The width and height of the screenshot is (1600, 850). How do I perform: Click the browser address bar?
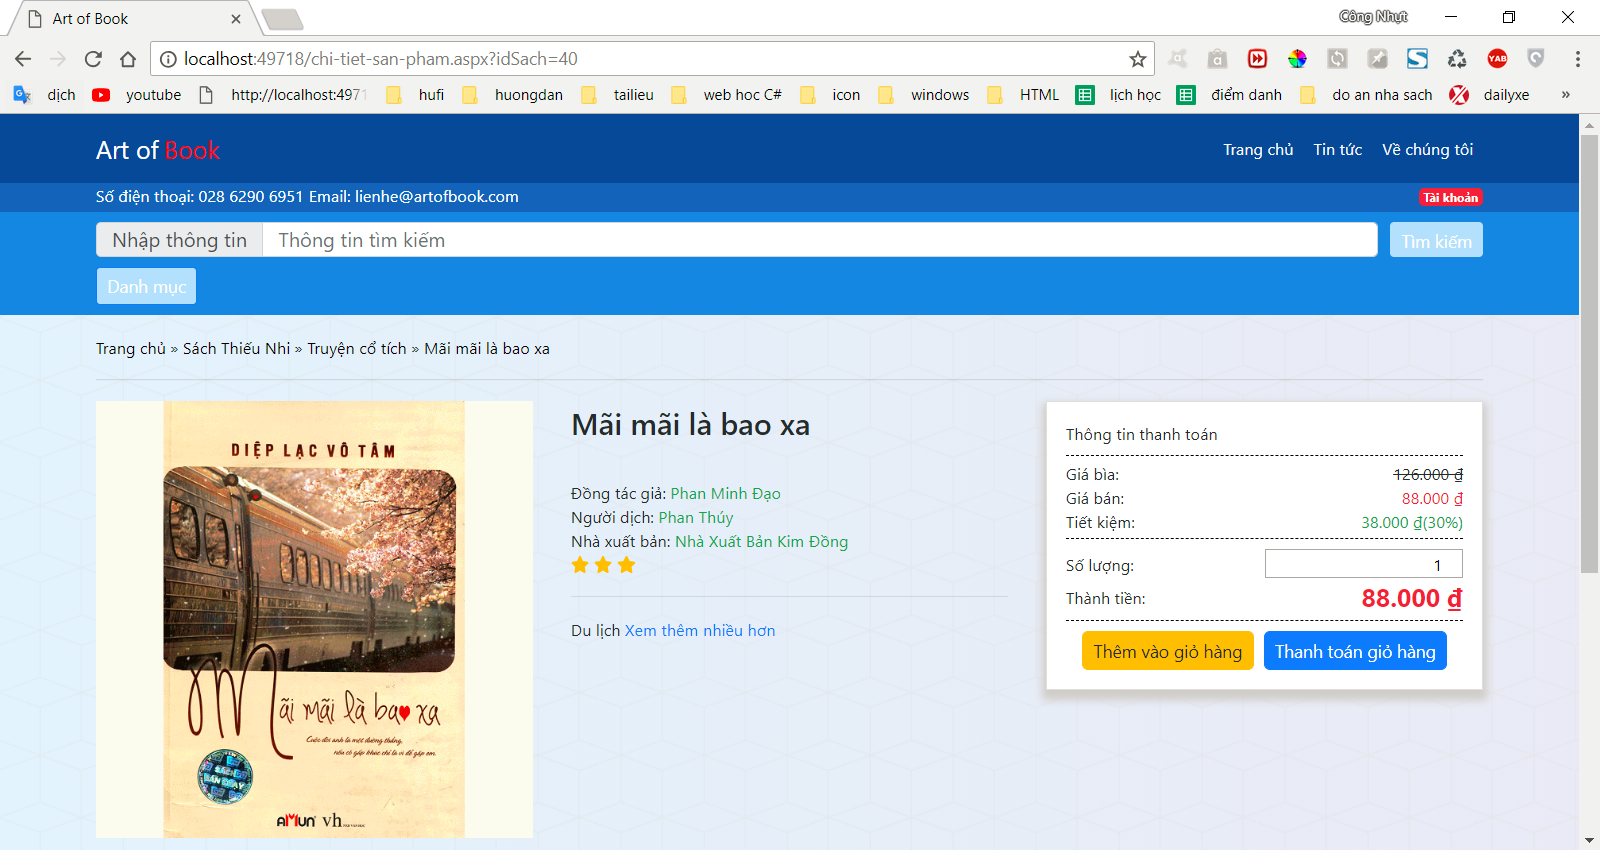pyautogui.click(x=650, y=59)
